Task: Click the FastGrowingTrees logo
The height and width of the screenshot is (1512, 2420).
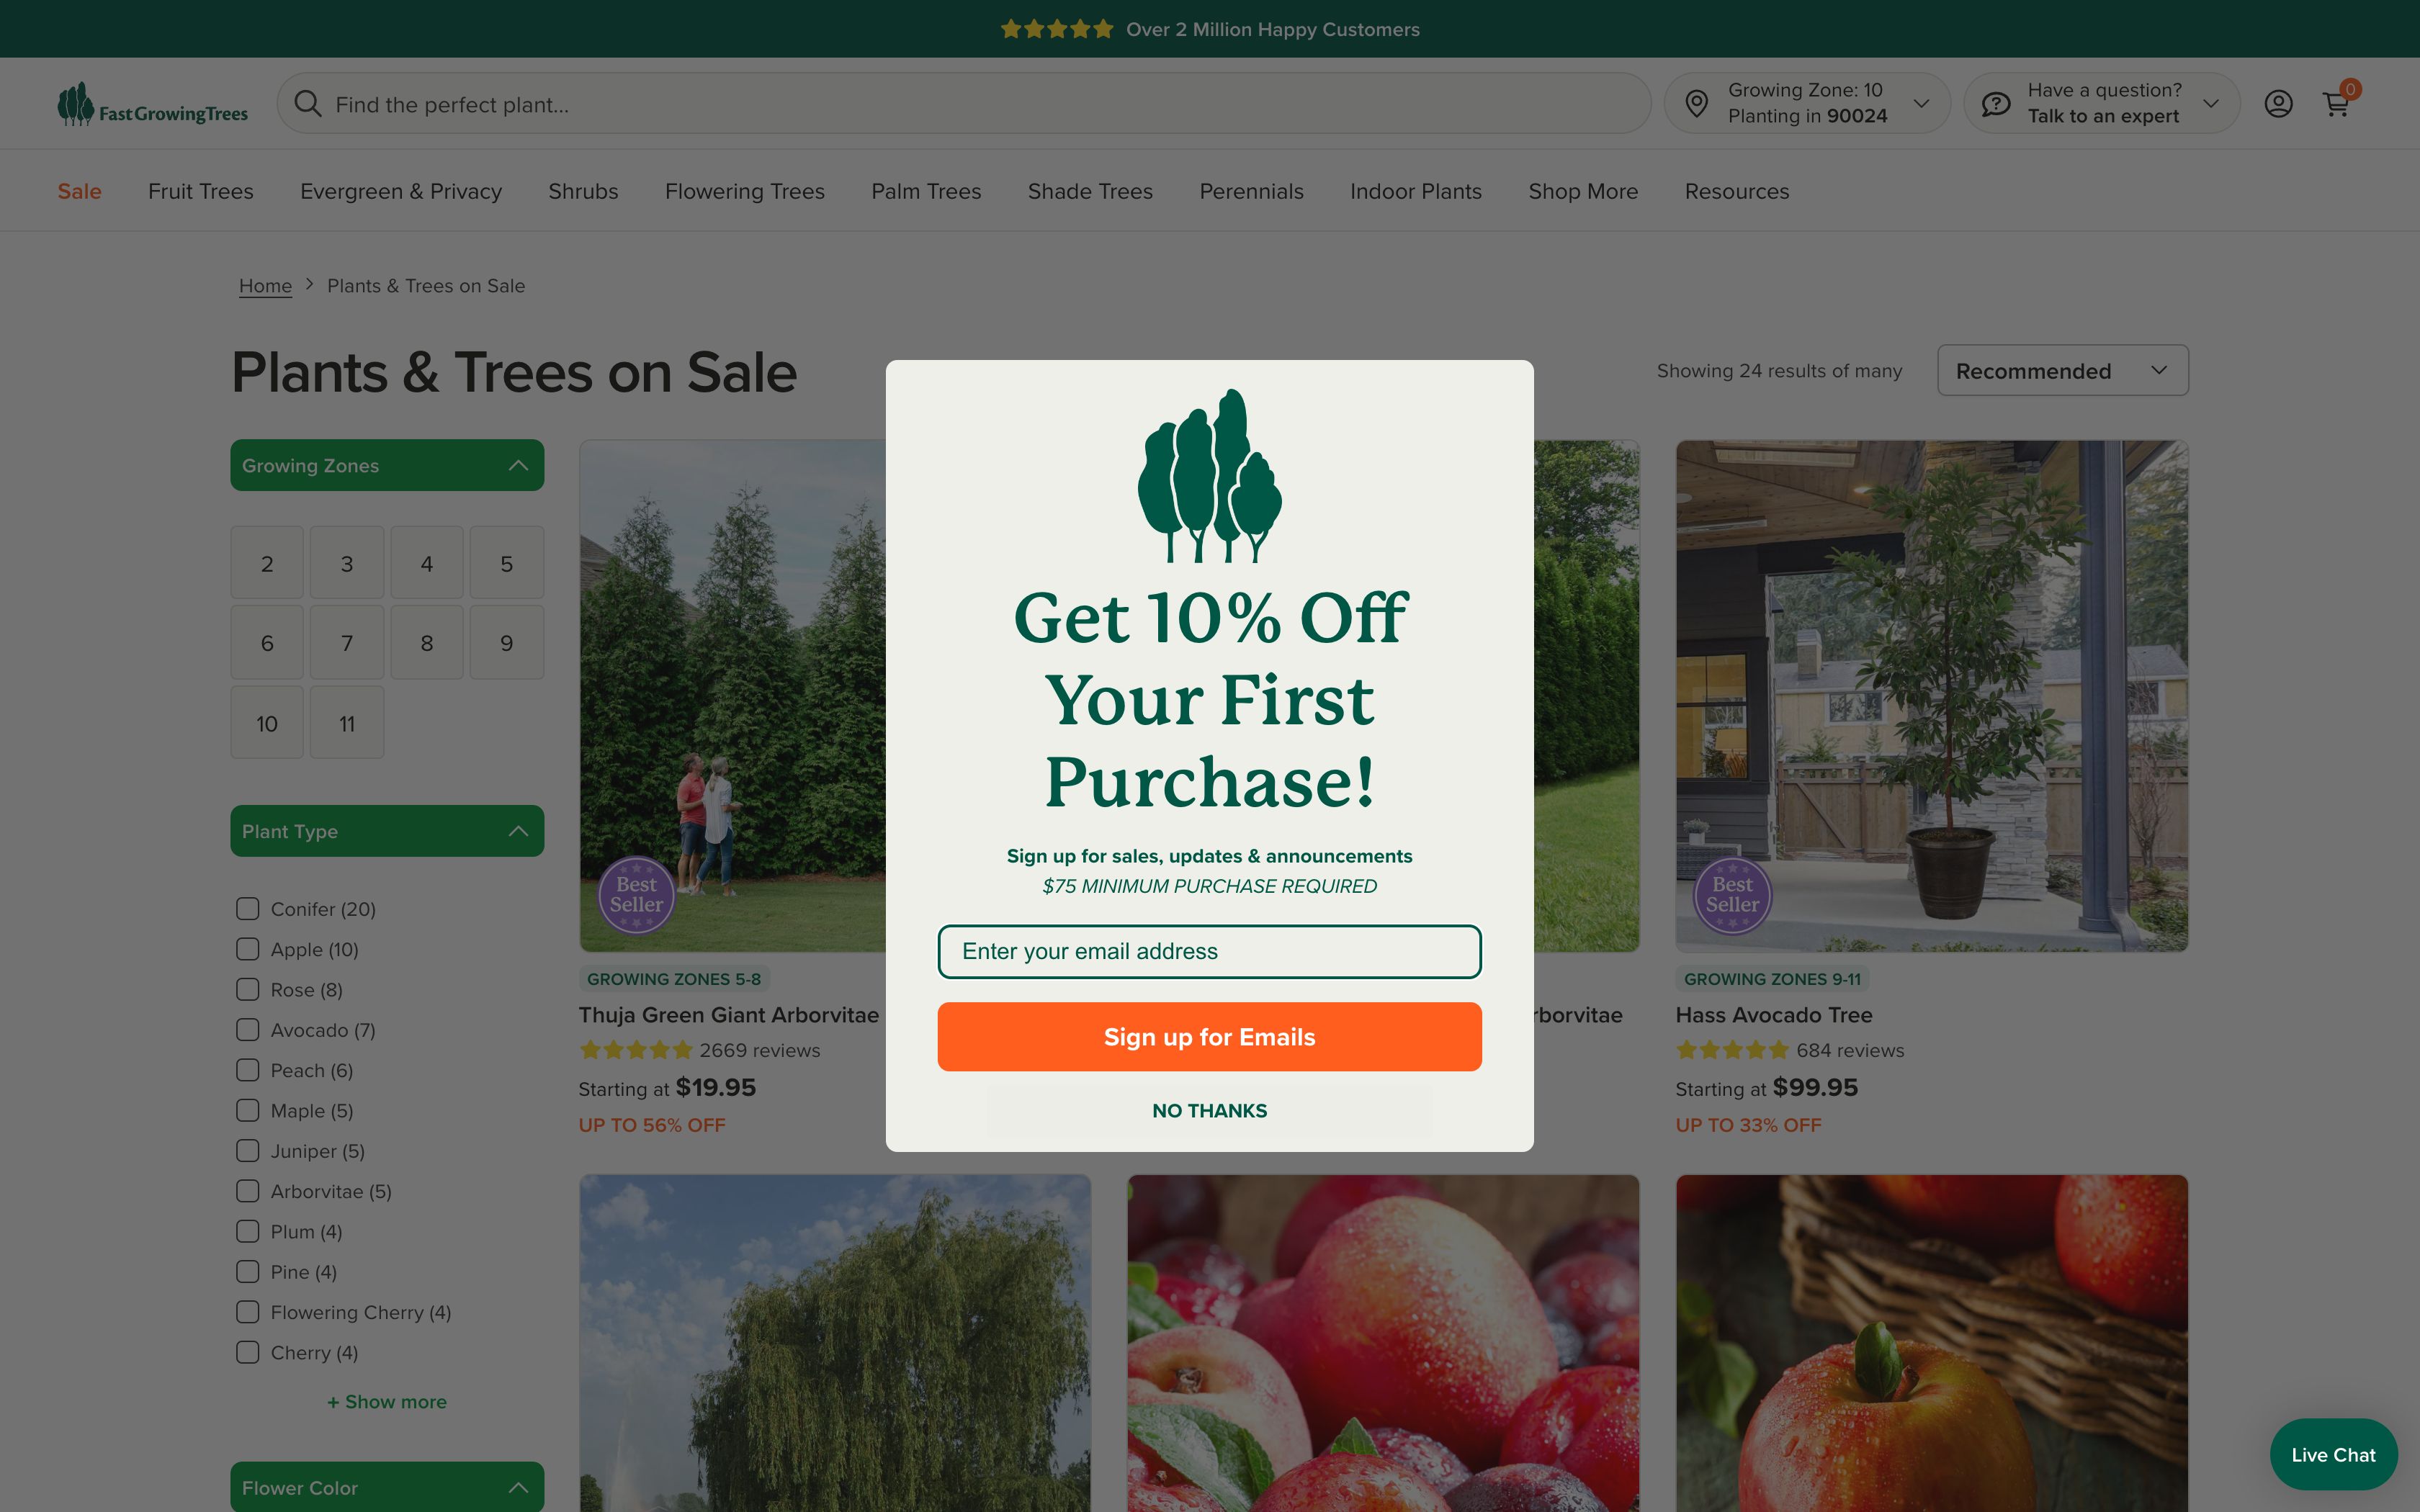Action: (153, 104)
